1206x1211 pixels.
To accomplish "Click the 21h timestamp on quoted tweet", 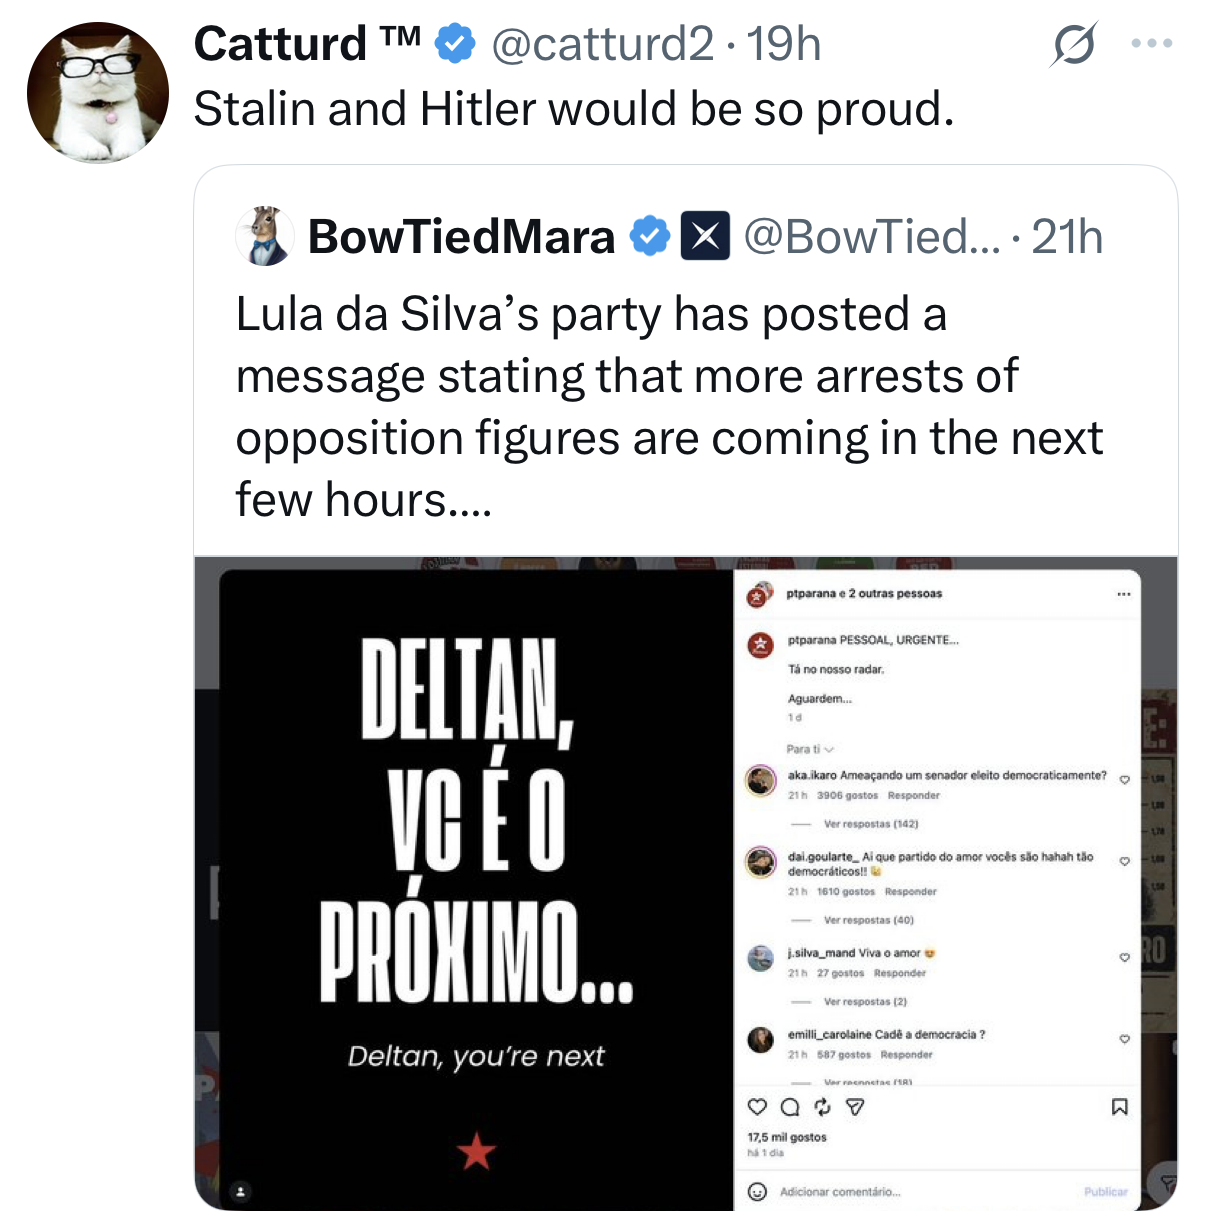I will 1067,238.
